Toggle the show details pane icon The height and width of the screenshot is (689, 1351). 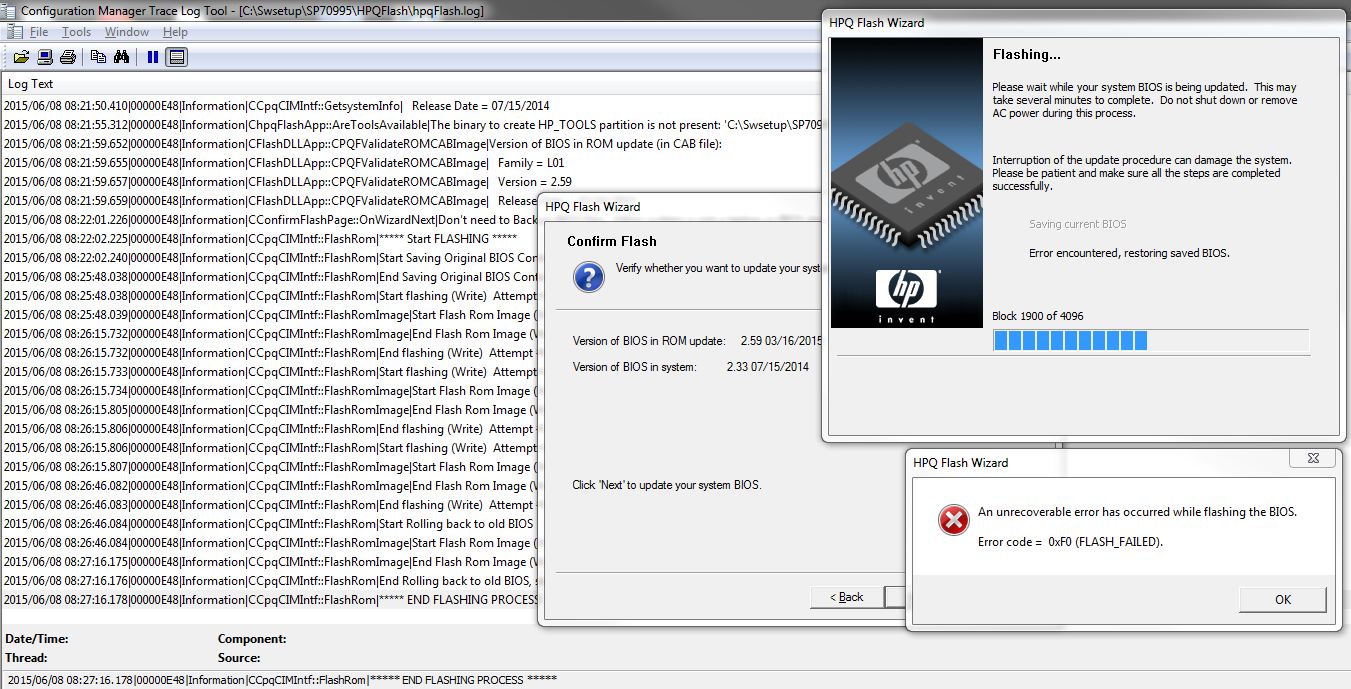click(x=176, y=57)
